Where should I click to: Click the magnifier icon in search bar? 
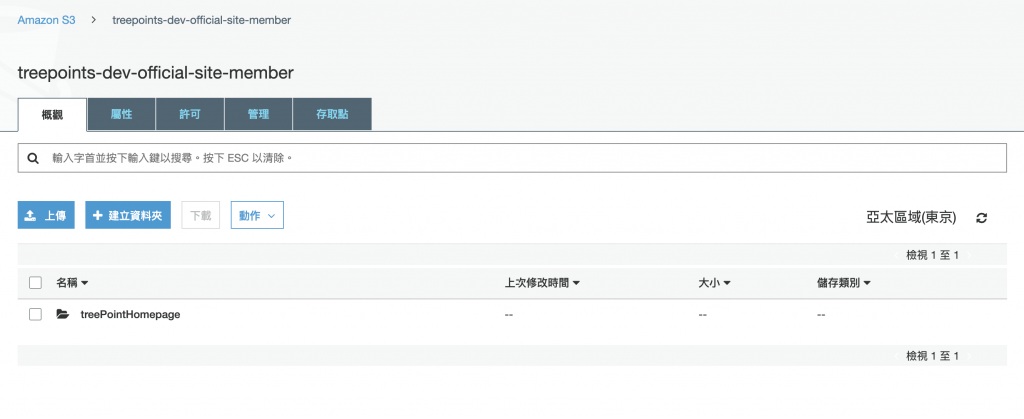click(x=32, y=159)
